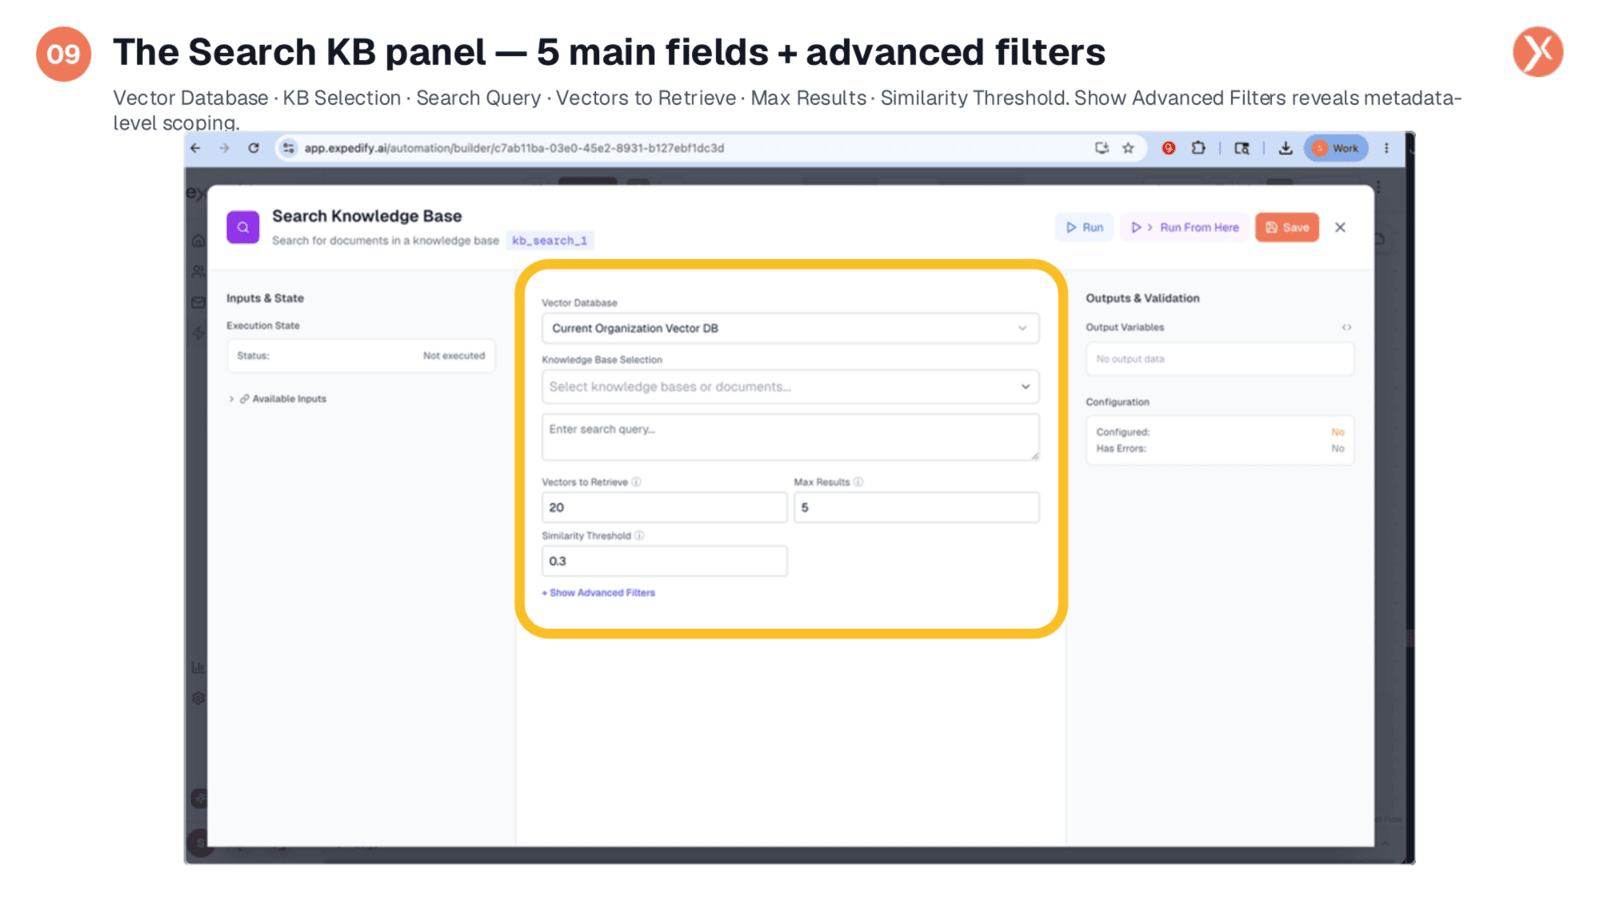
Task: Open the Extensions puzzle icon
Action: pos(1198,148)
